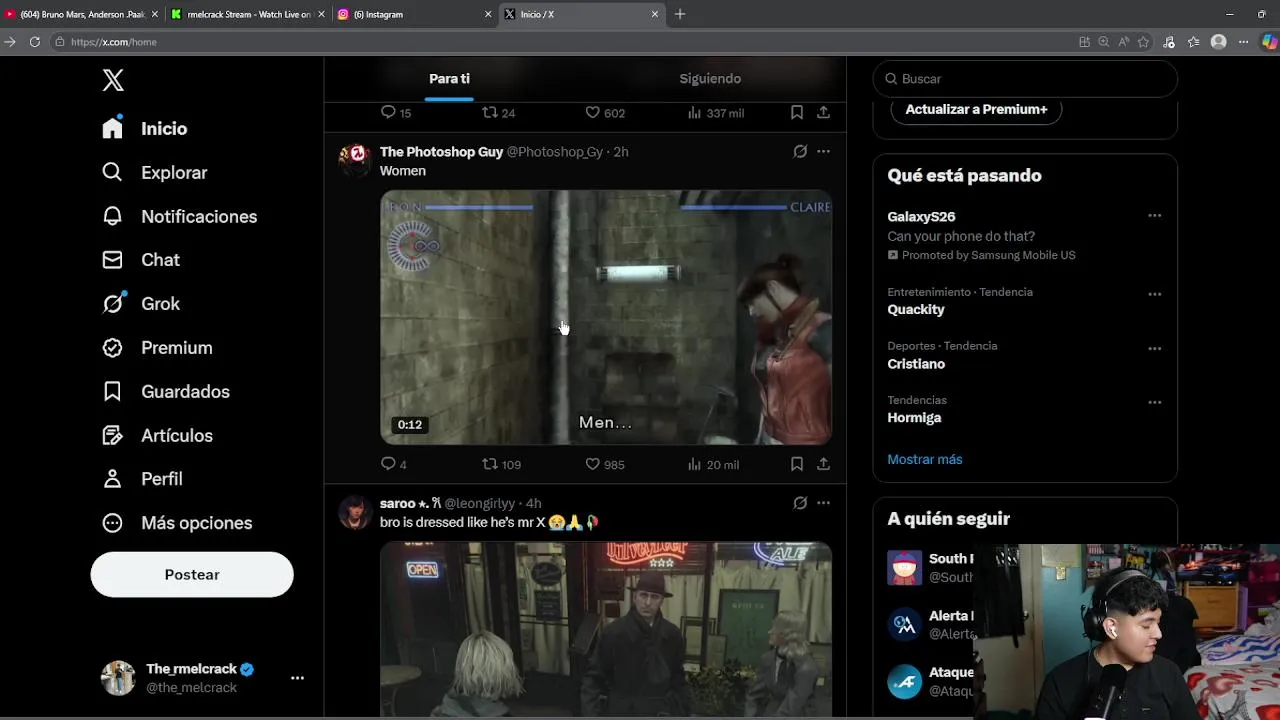Open a new browser tab
1280x720 pixels.
click(680, 14)
